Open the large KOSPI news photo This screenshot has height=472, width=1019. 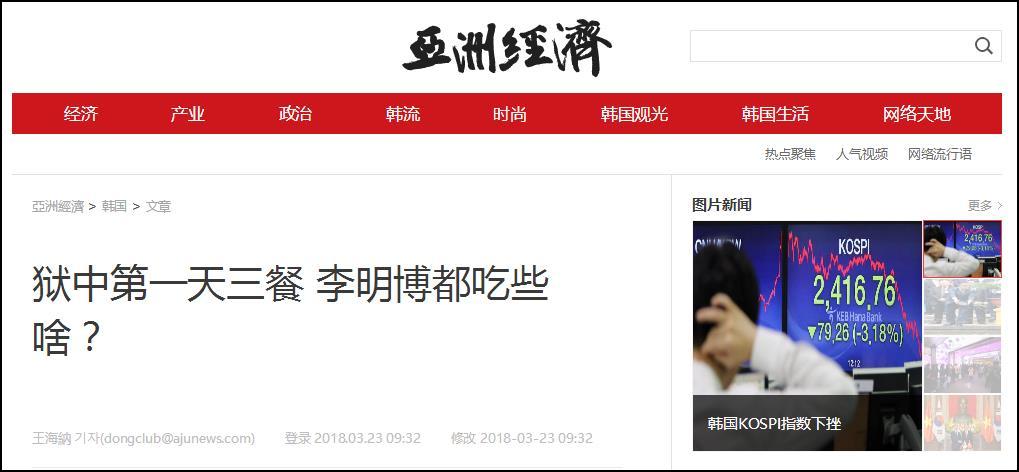pyautogui.click(x=807, y=335)
